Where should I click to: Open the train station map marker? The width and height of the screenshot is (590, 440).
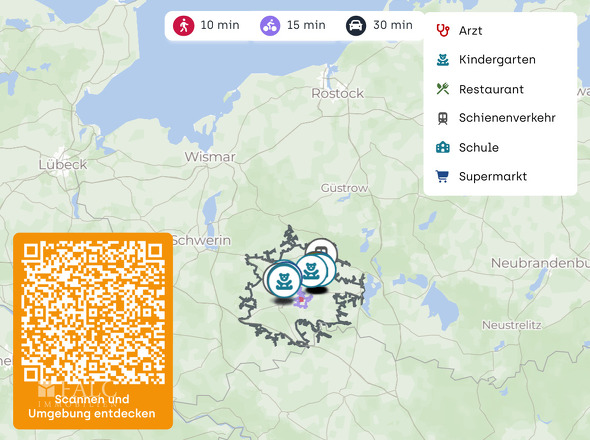coord(321,248)
